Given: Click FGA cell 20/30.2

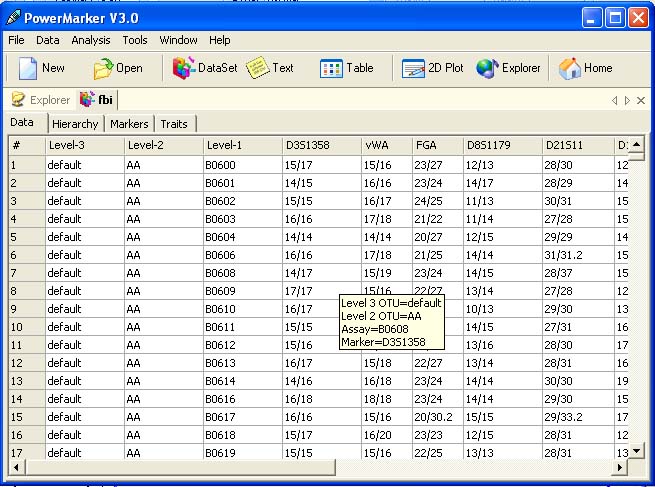Looking at the screenshot, I should pos(438,417).
